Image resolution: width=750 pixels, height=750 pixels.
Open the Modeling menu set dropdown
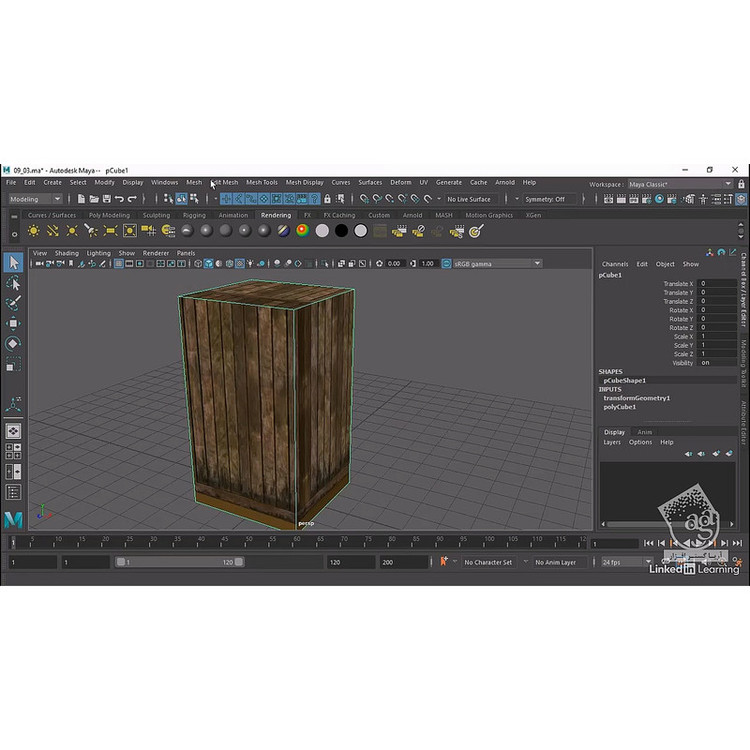point(37,199)
